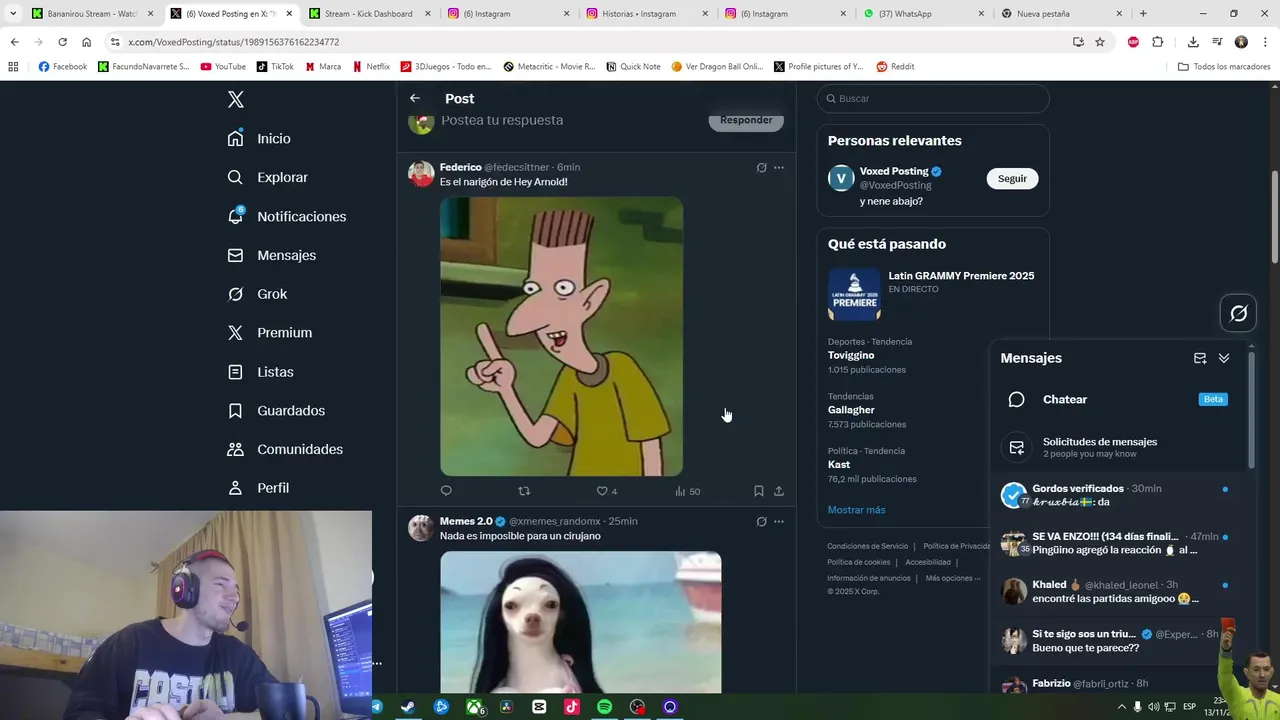The width and height of the screenshot is (1280, 720).
Task: Open Grok from the sidebar
Action: click(x=257, y=294)
